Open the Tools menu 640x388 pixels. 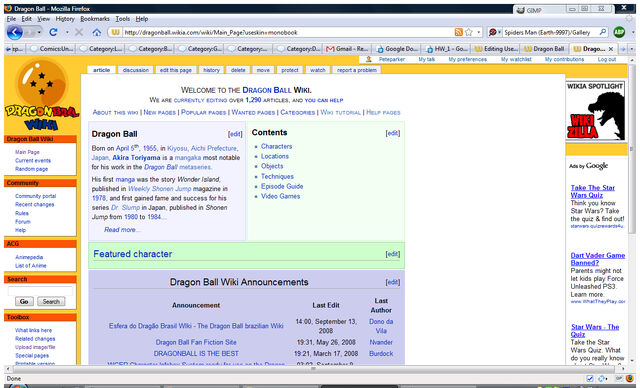coord(122,19)
